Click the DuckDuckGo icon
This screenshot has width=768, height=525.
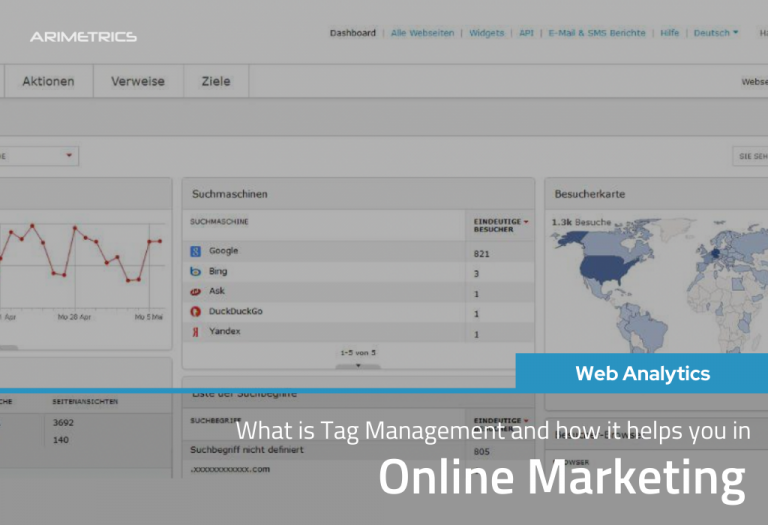196,312
